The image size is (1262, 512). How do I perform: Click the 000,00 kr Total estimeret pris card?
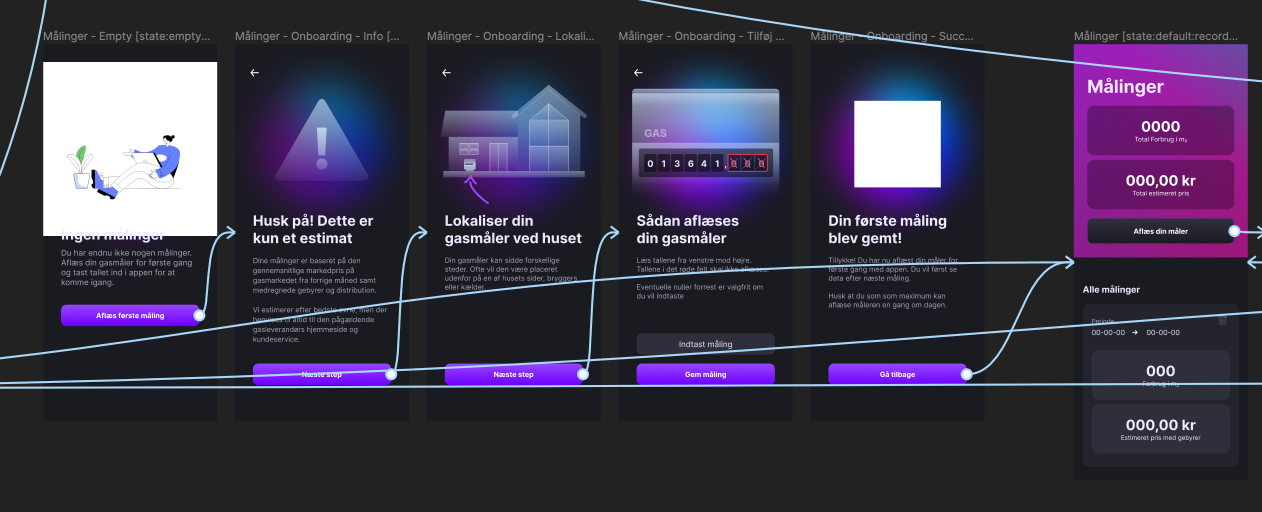coord(1161,185)
